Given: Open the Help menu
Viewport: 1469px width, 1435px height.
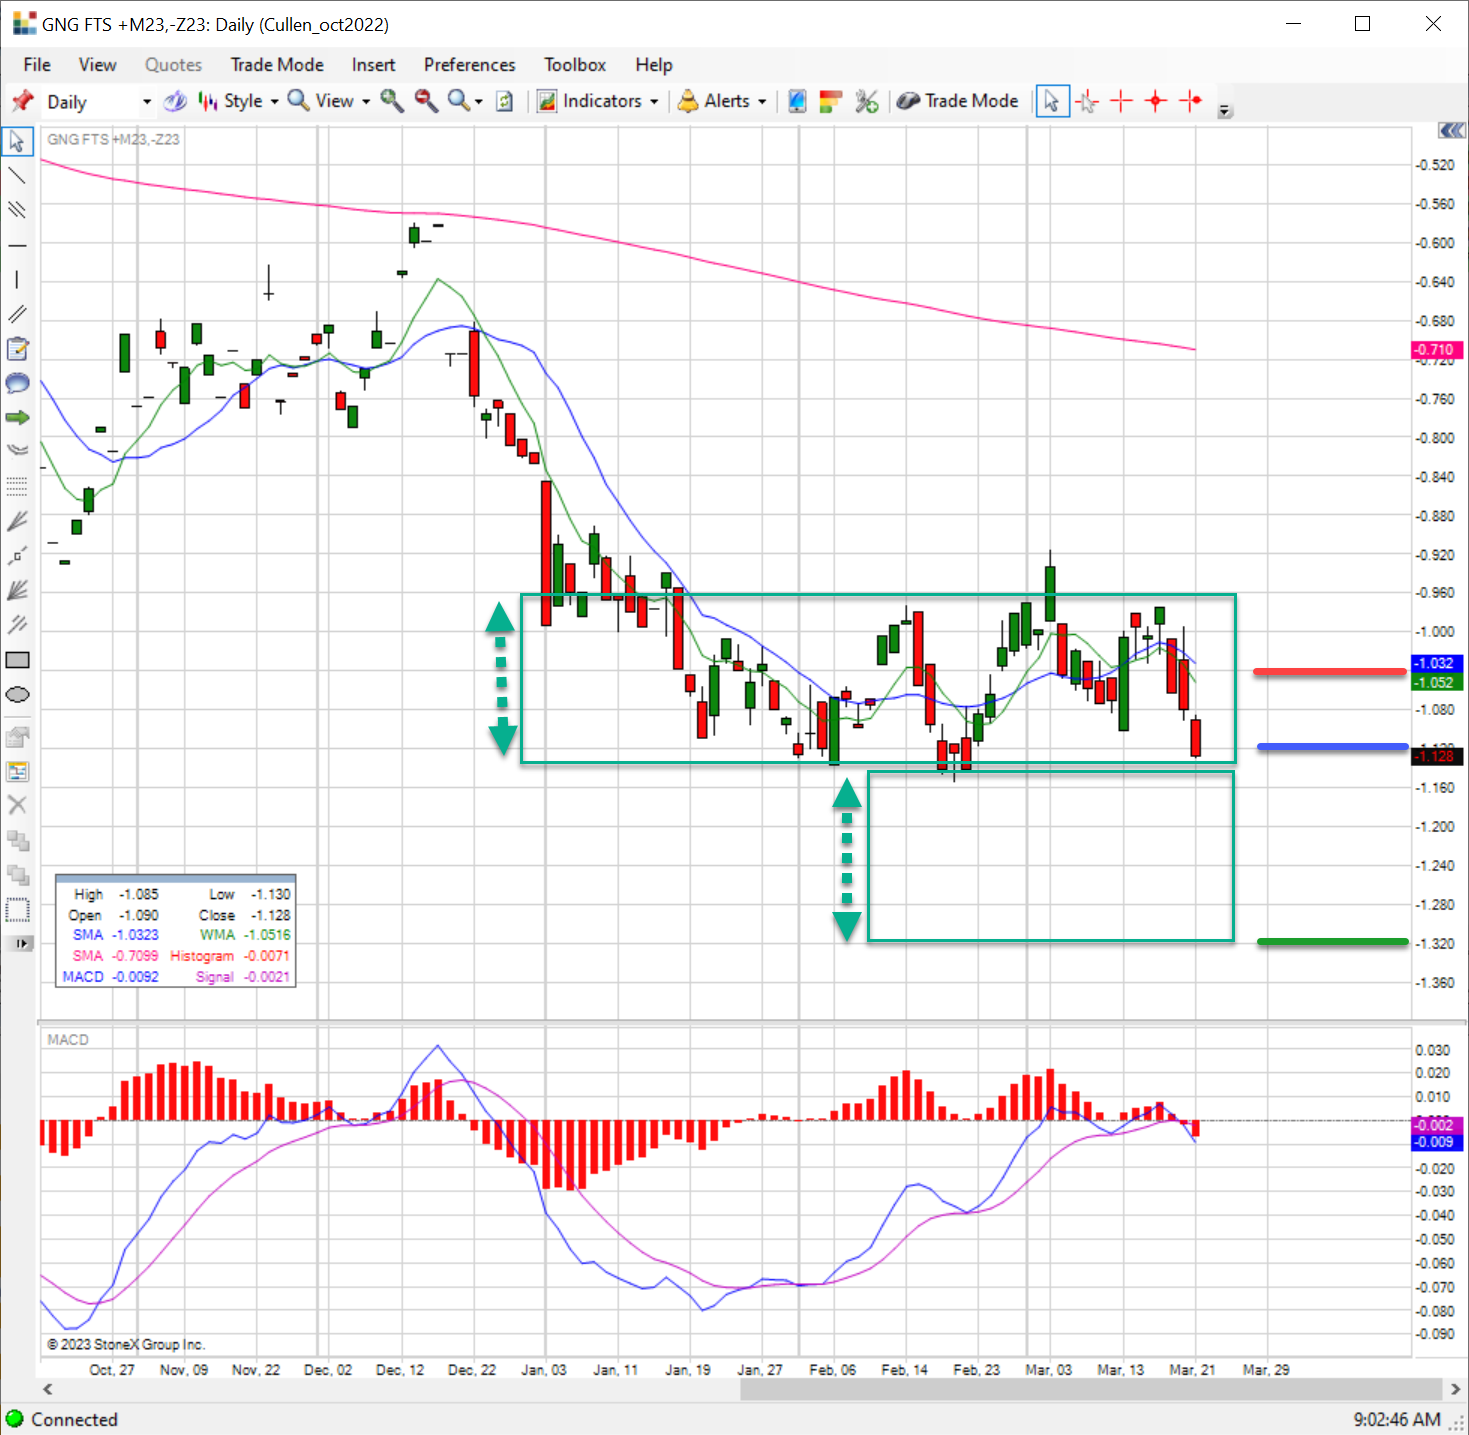Looking at the screenshot, I should point(654,65).
